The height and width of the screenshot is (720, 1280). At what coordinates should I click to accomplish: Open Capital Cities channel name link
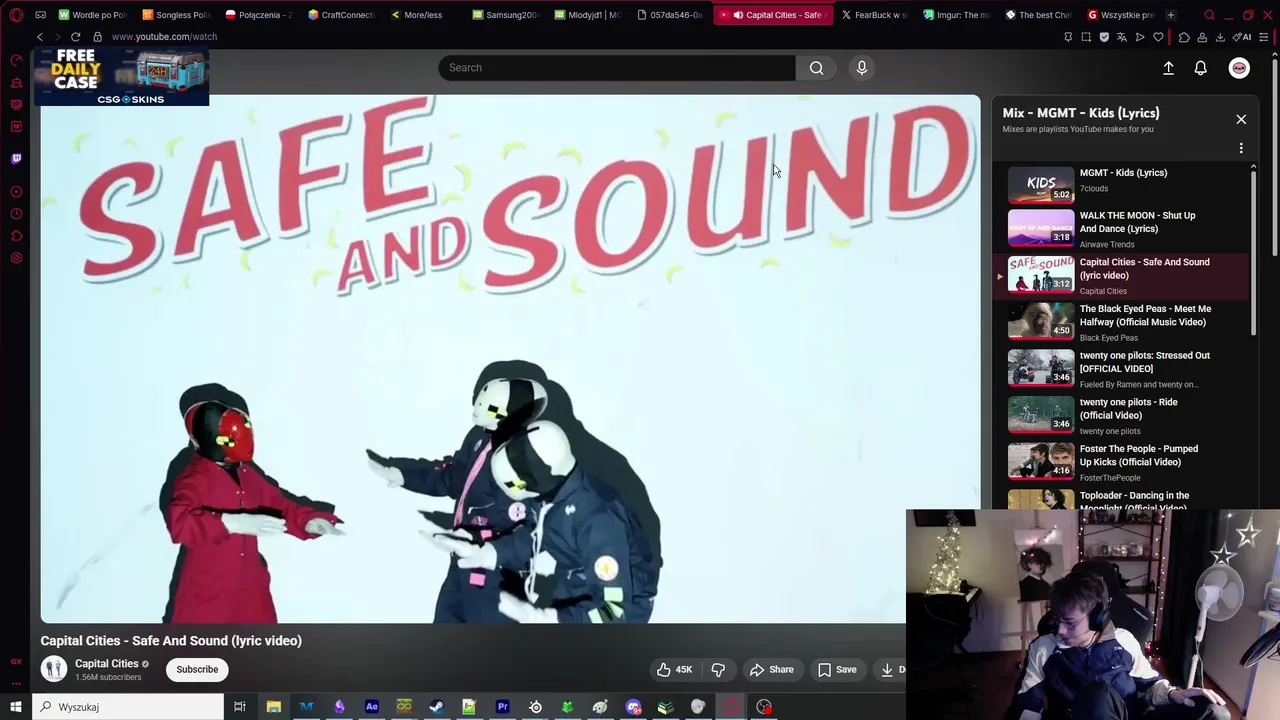(106, 664)
